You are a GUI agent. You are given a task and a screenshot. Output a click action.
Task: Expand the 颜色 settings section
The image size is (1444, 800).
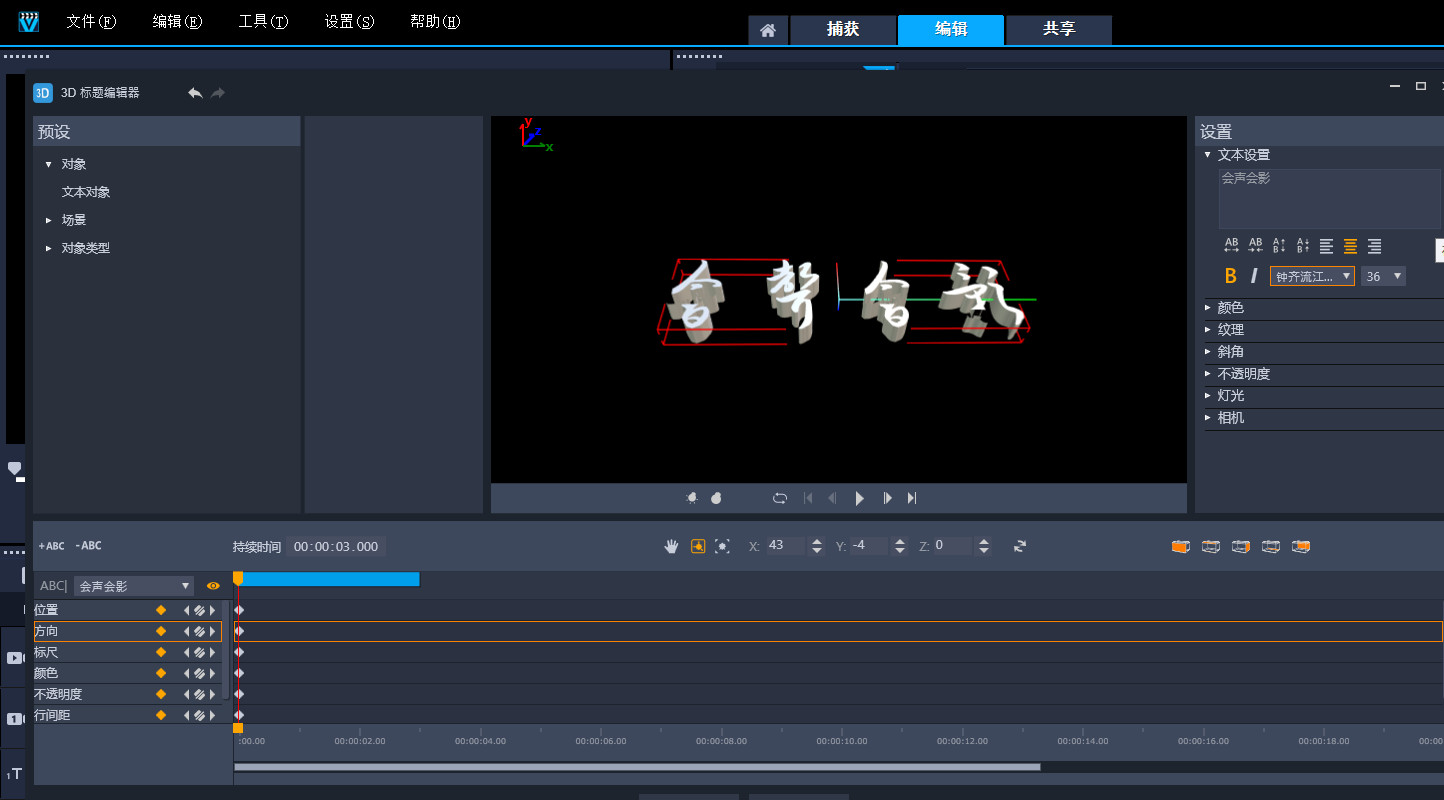pos(1208,308)
